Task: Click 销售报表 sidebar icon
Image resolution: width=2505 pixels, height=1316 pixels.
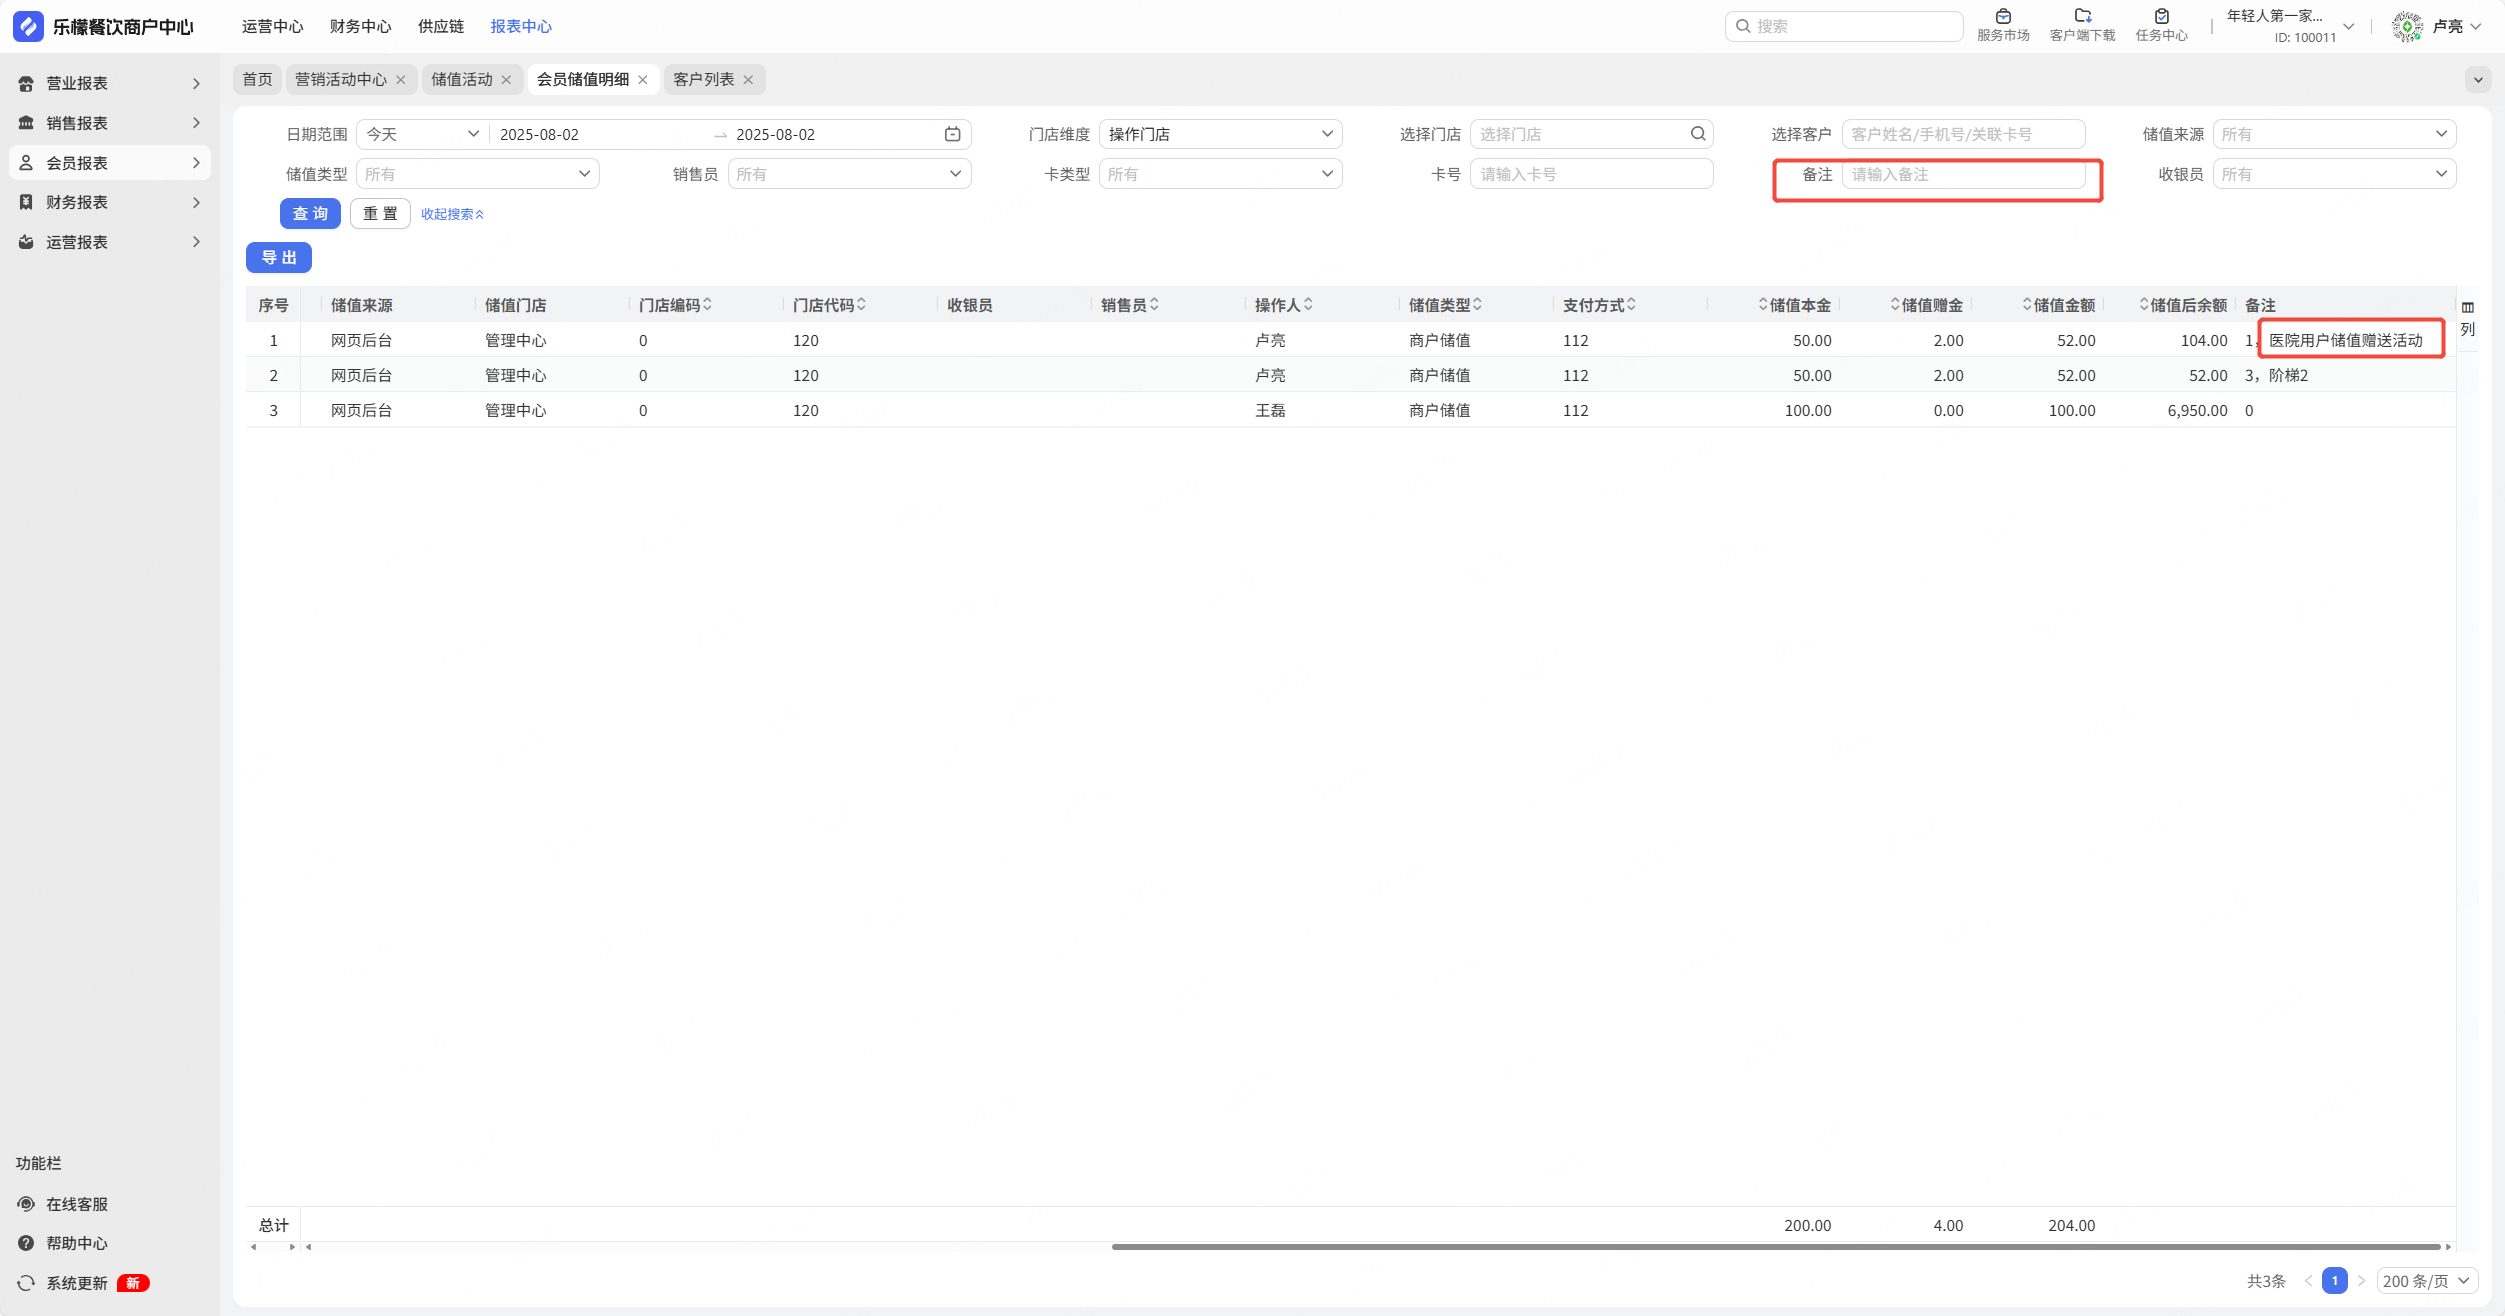Action: (x=26, y=123)
